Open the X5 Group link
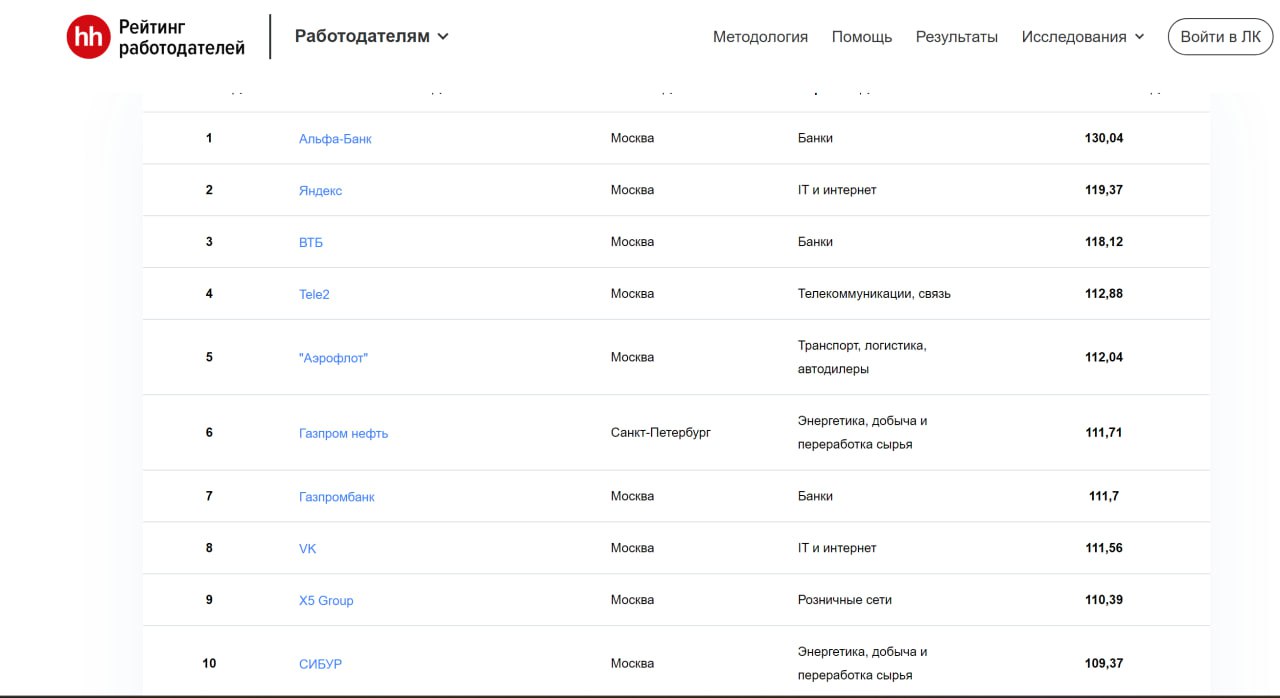The image size is (1280, 698). point(326,599)
